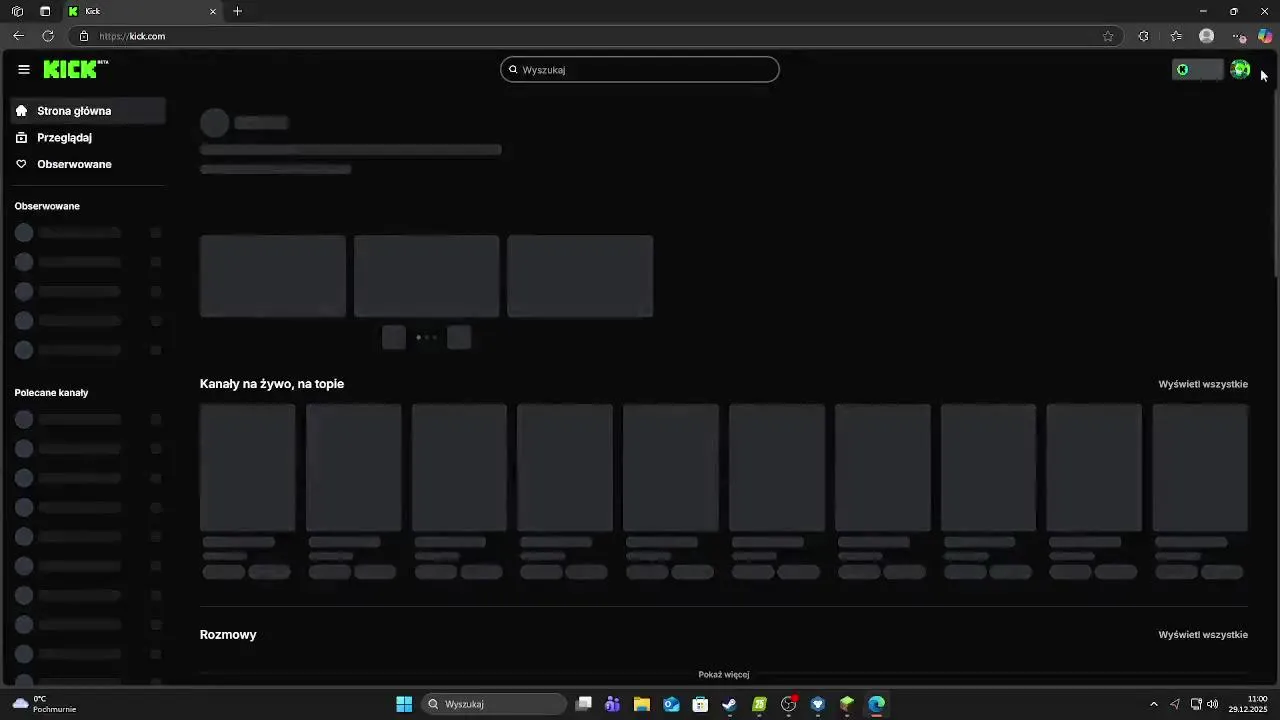This screenshot has width=1280, height=720.
Task: Open the Windows Start menu
Action: click(x=404, y=704)
